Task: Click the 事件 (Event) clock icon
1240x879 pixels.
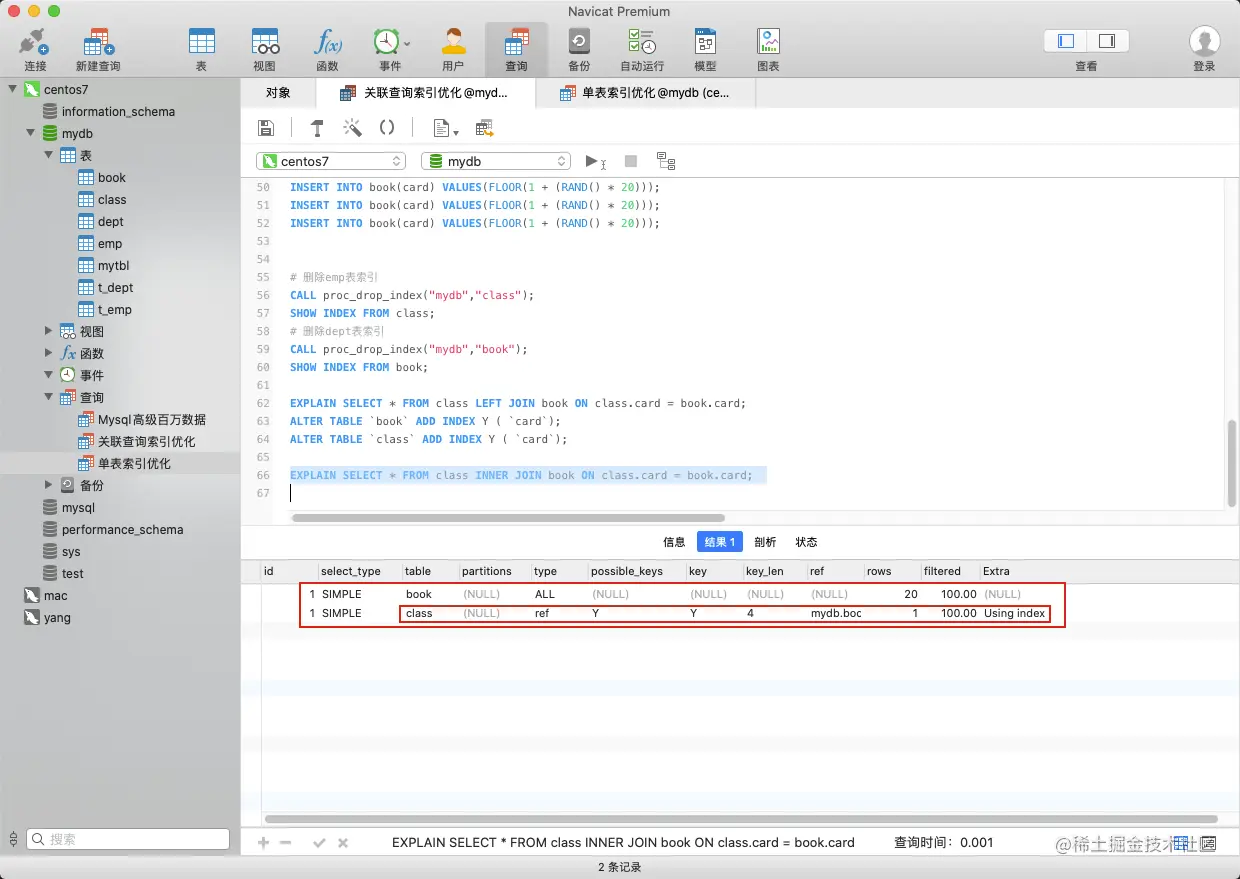Action: click(386, 42)
